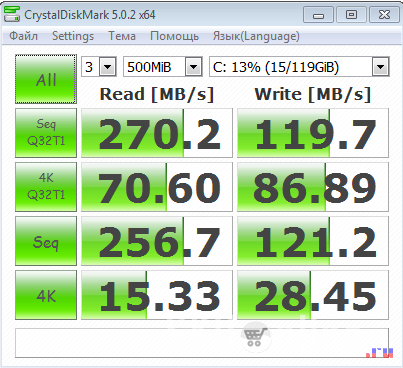Close the CrystalDiskMark window
The width and height of the screenshot is (403, 368).
[x=384, y=15]
